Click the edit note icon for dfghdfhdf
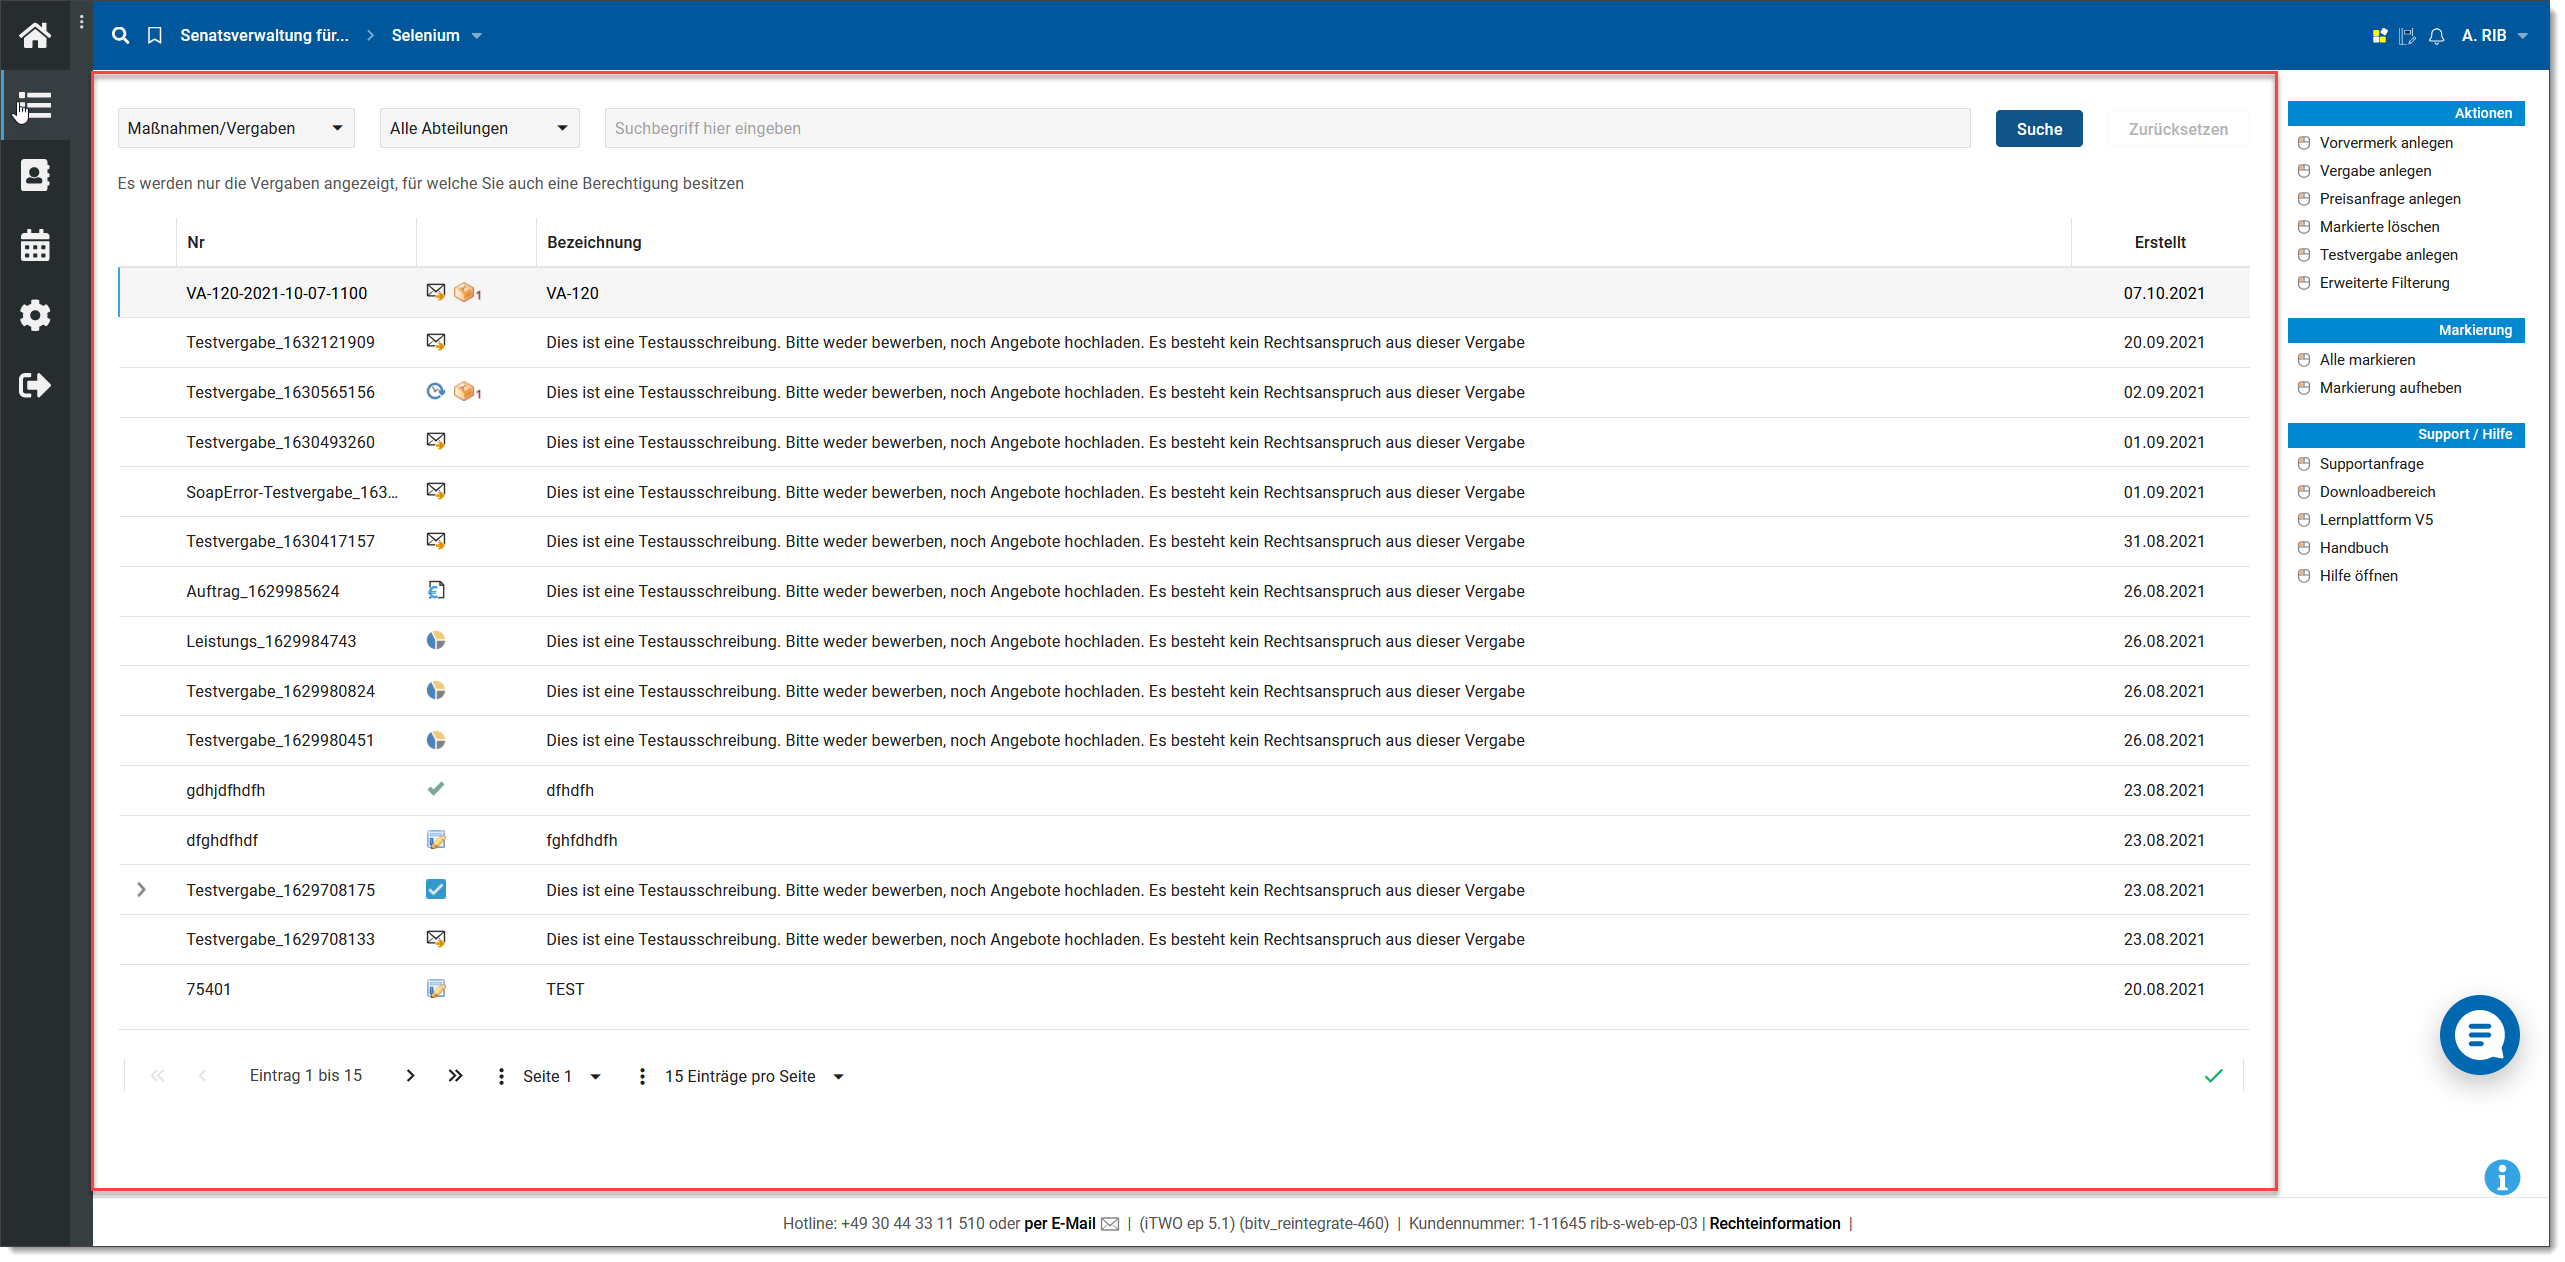This screenshot has width=2565, height=1262. [x=435, y=839]
